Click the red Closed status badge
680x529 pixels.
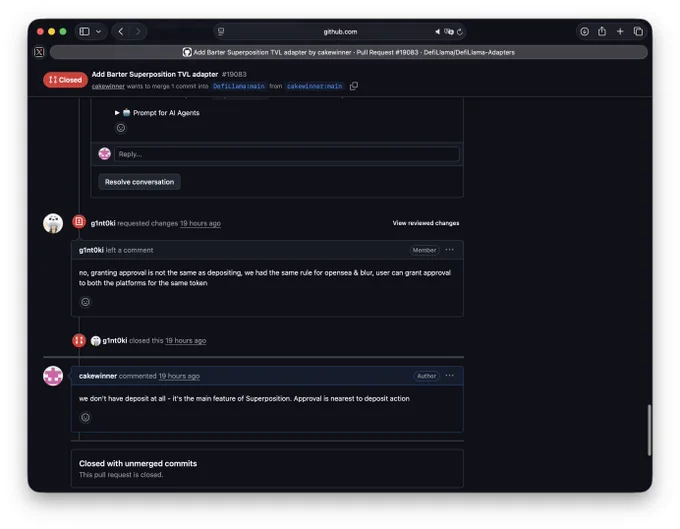tap(65, 80)
